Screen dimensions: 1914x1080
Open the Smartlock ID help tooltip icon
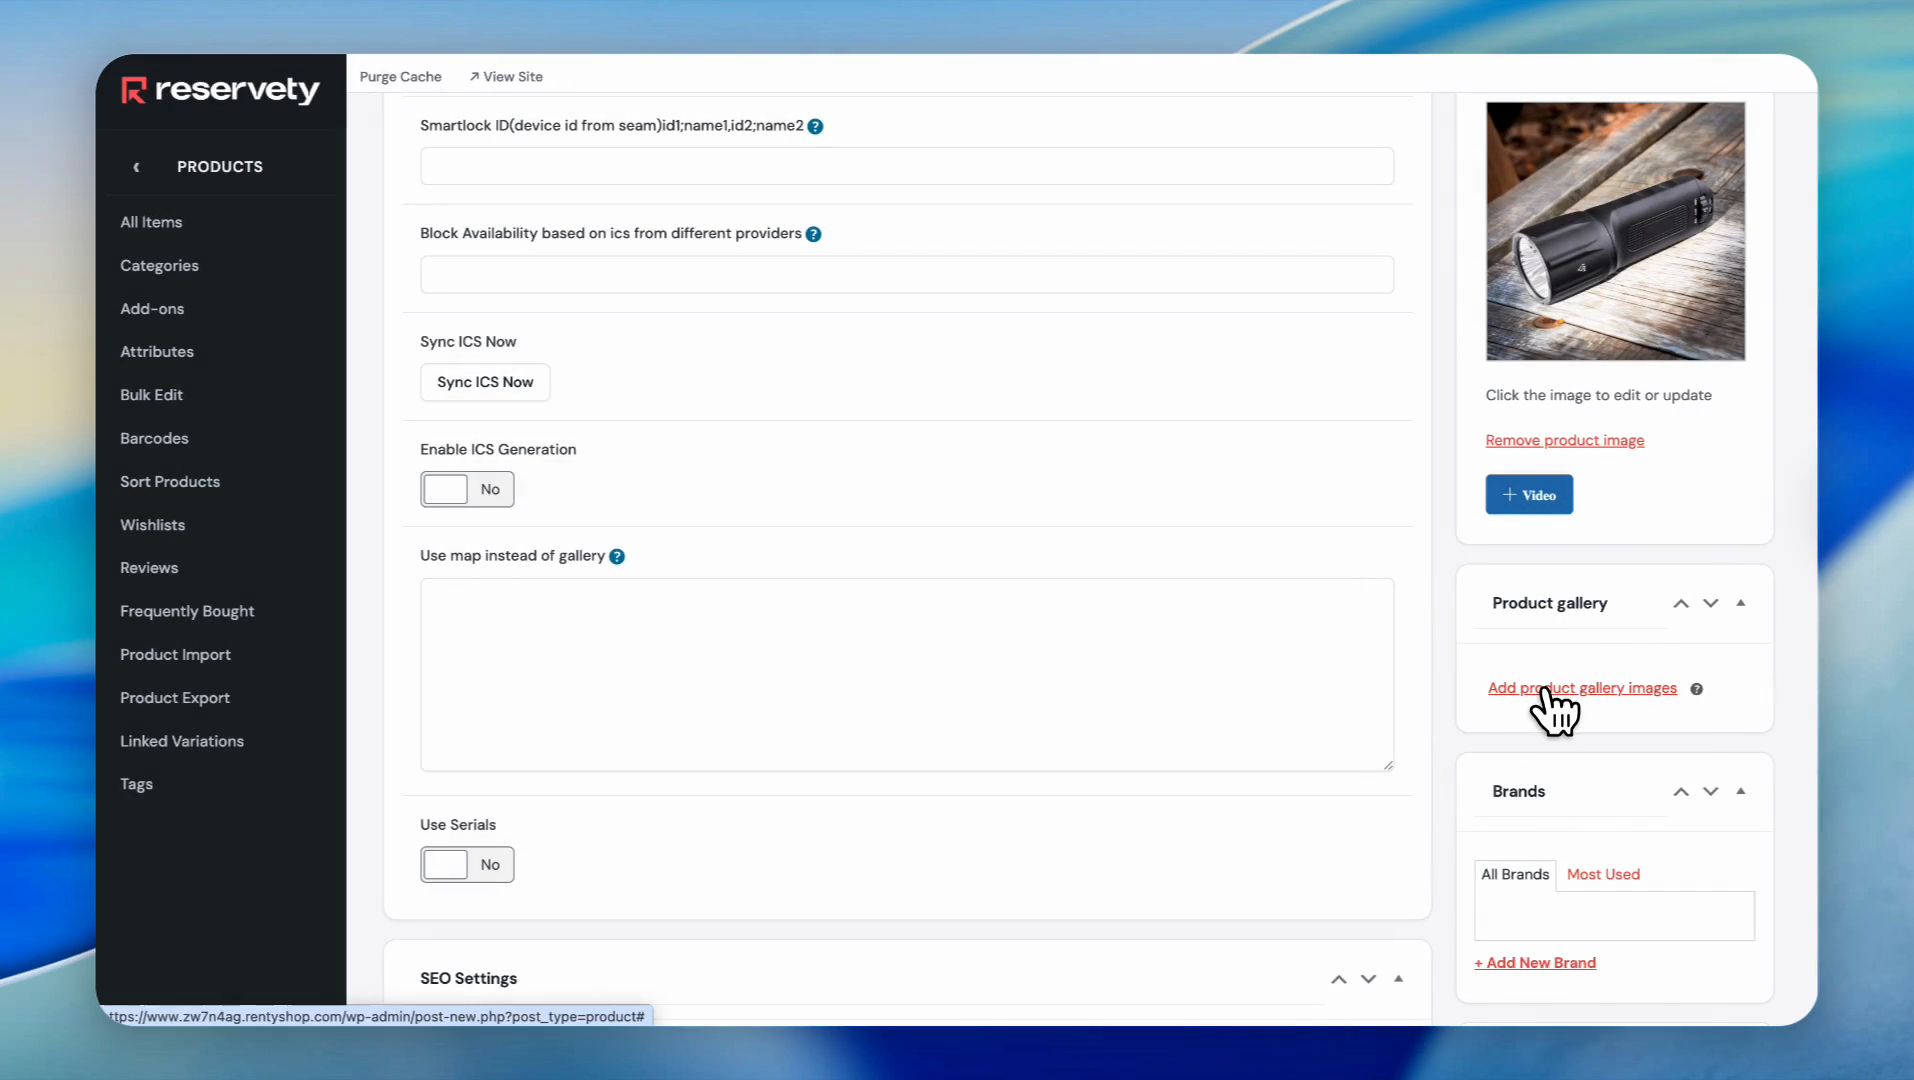pos(815,126)
